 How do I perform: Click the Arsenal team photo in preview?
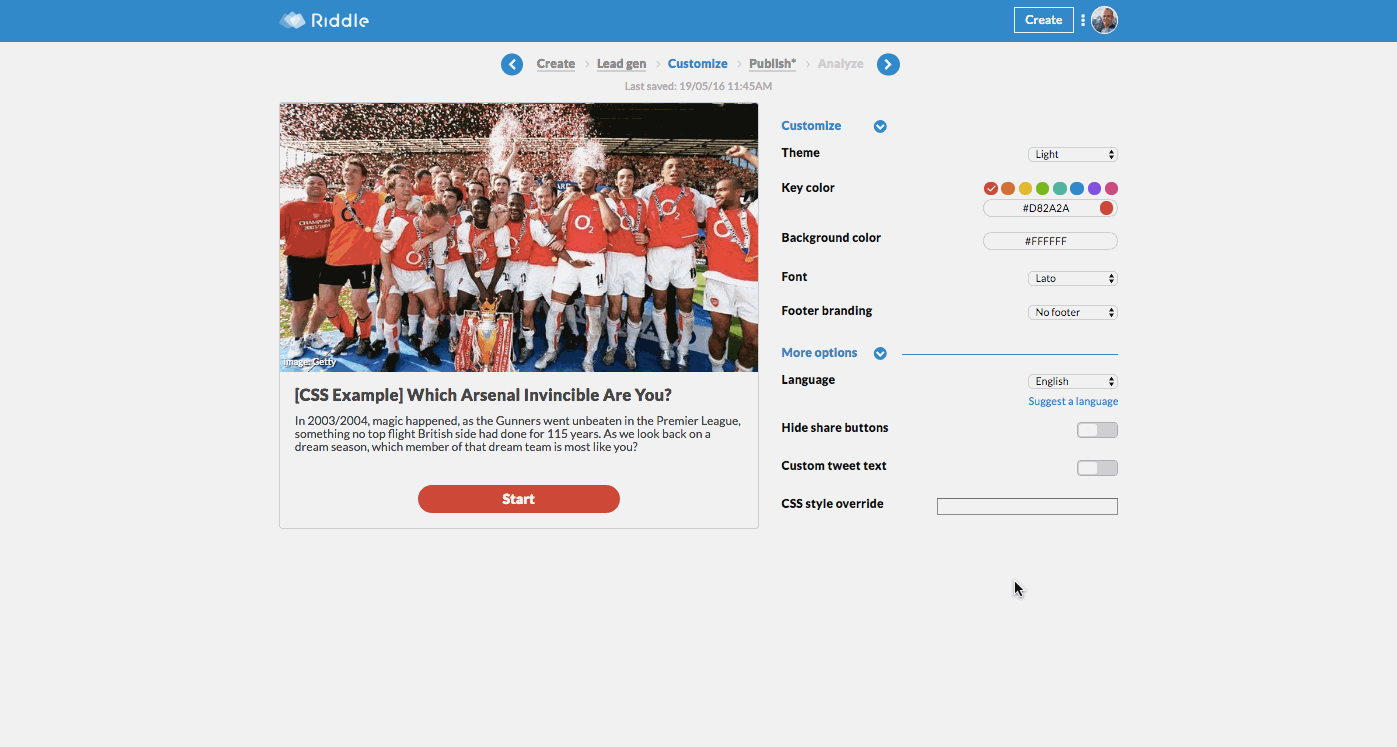coord(519,237)
